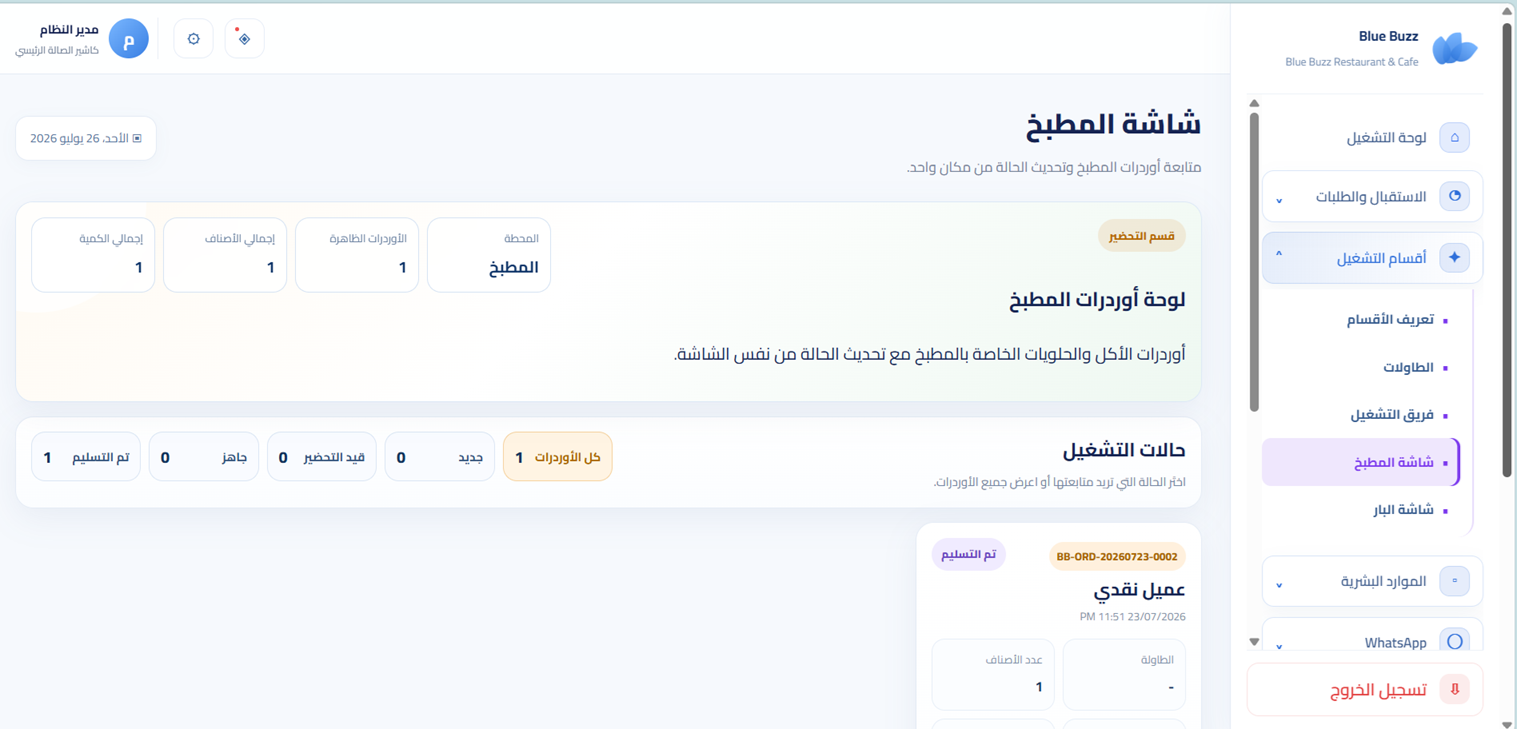1517x729 pixels.
Task: Click the red logout icon
Action: 1454,689
